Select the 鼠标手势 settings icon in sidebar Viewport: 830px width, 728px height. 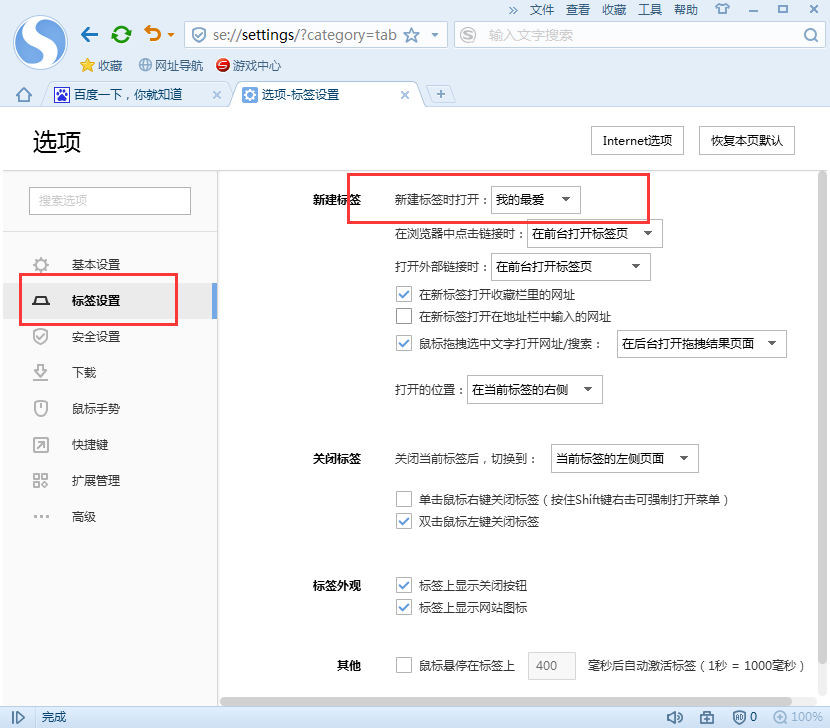[x=42, y=408]
